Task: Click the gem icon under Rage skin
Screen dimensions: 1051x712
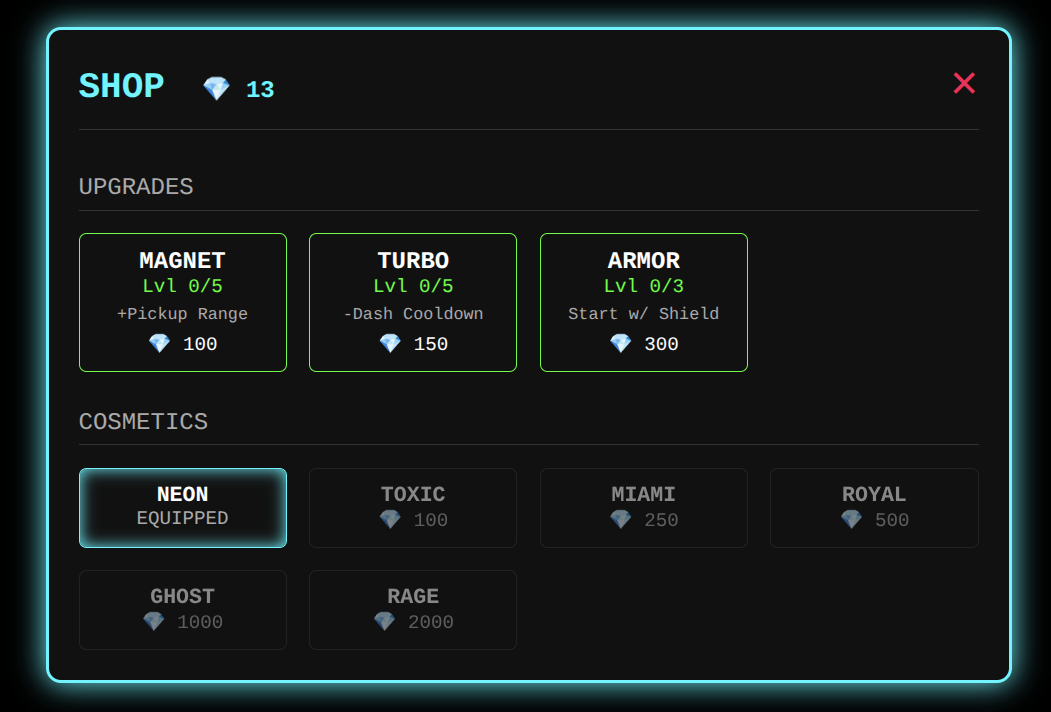Action: pos(385,622)
